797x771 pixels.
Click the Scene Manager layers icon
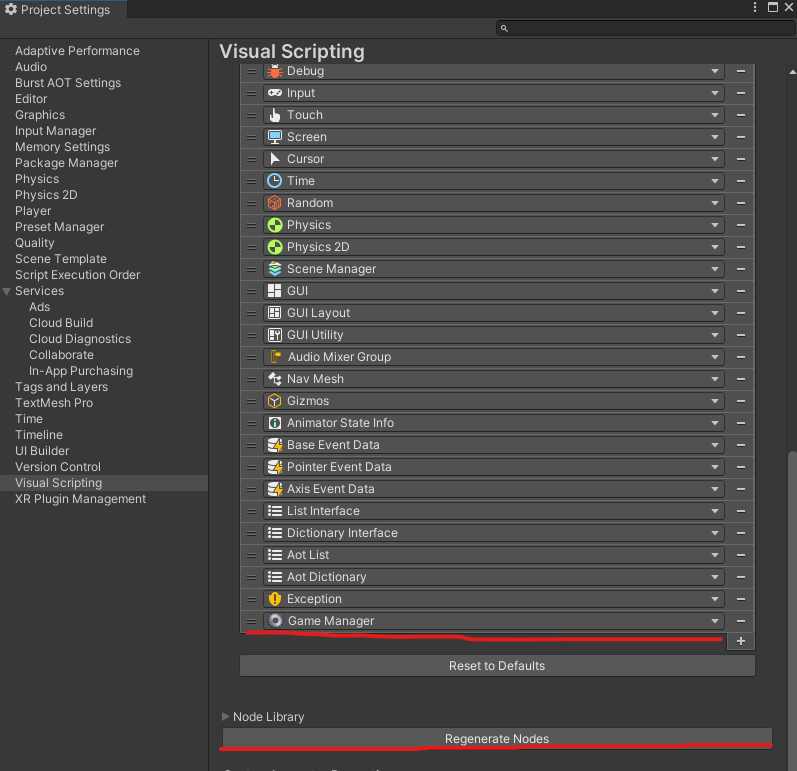click(x=274, y=269)
